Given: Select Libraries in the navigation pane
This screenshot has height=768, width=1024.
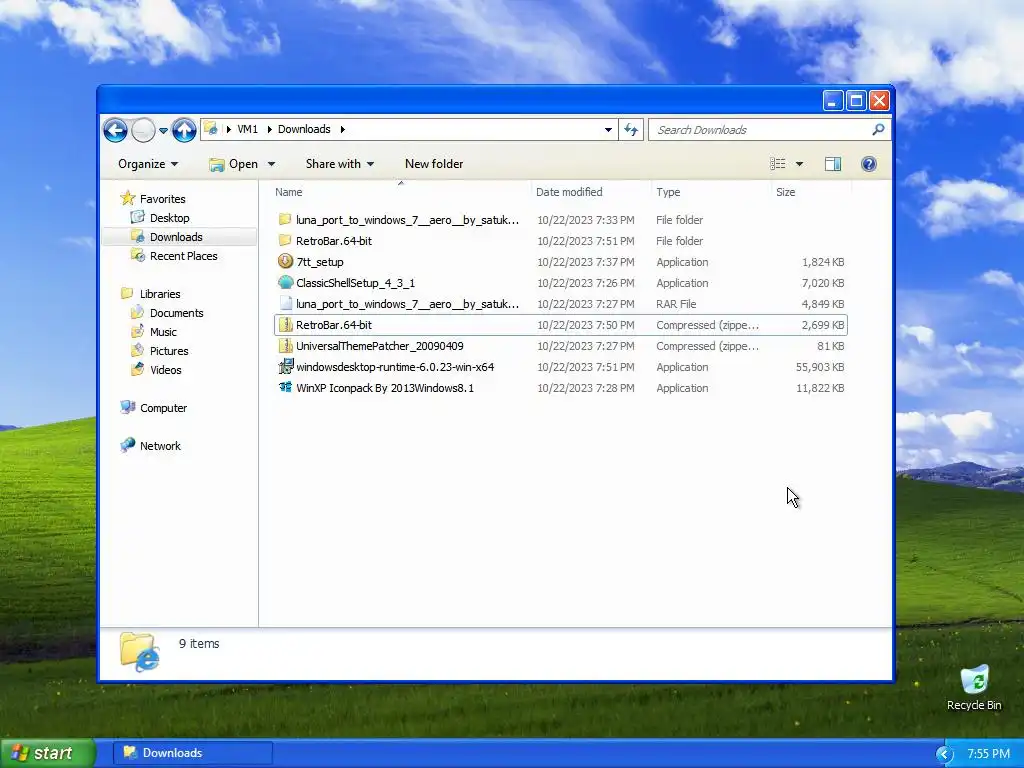Looking at the screenshot, I should 160,294.
